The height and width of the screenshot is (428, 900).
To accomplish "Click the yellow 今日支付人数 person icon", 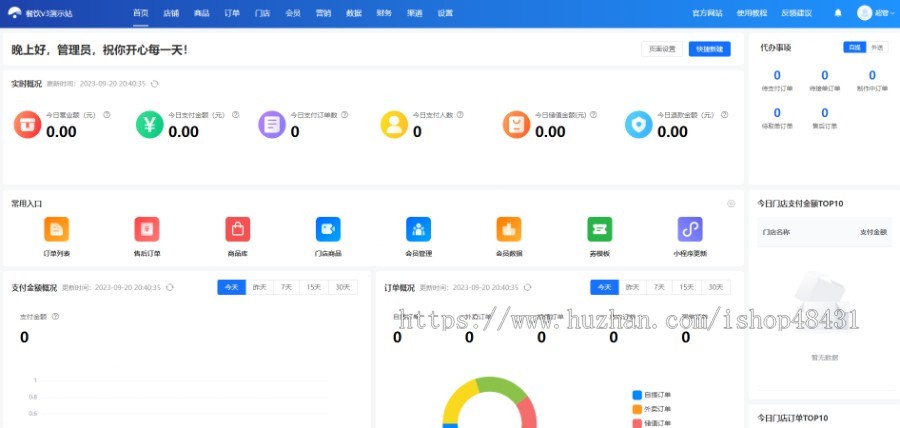I will 394,124.
